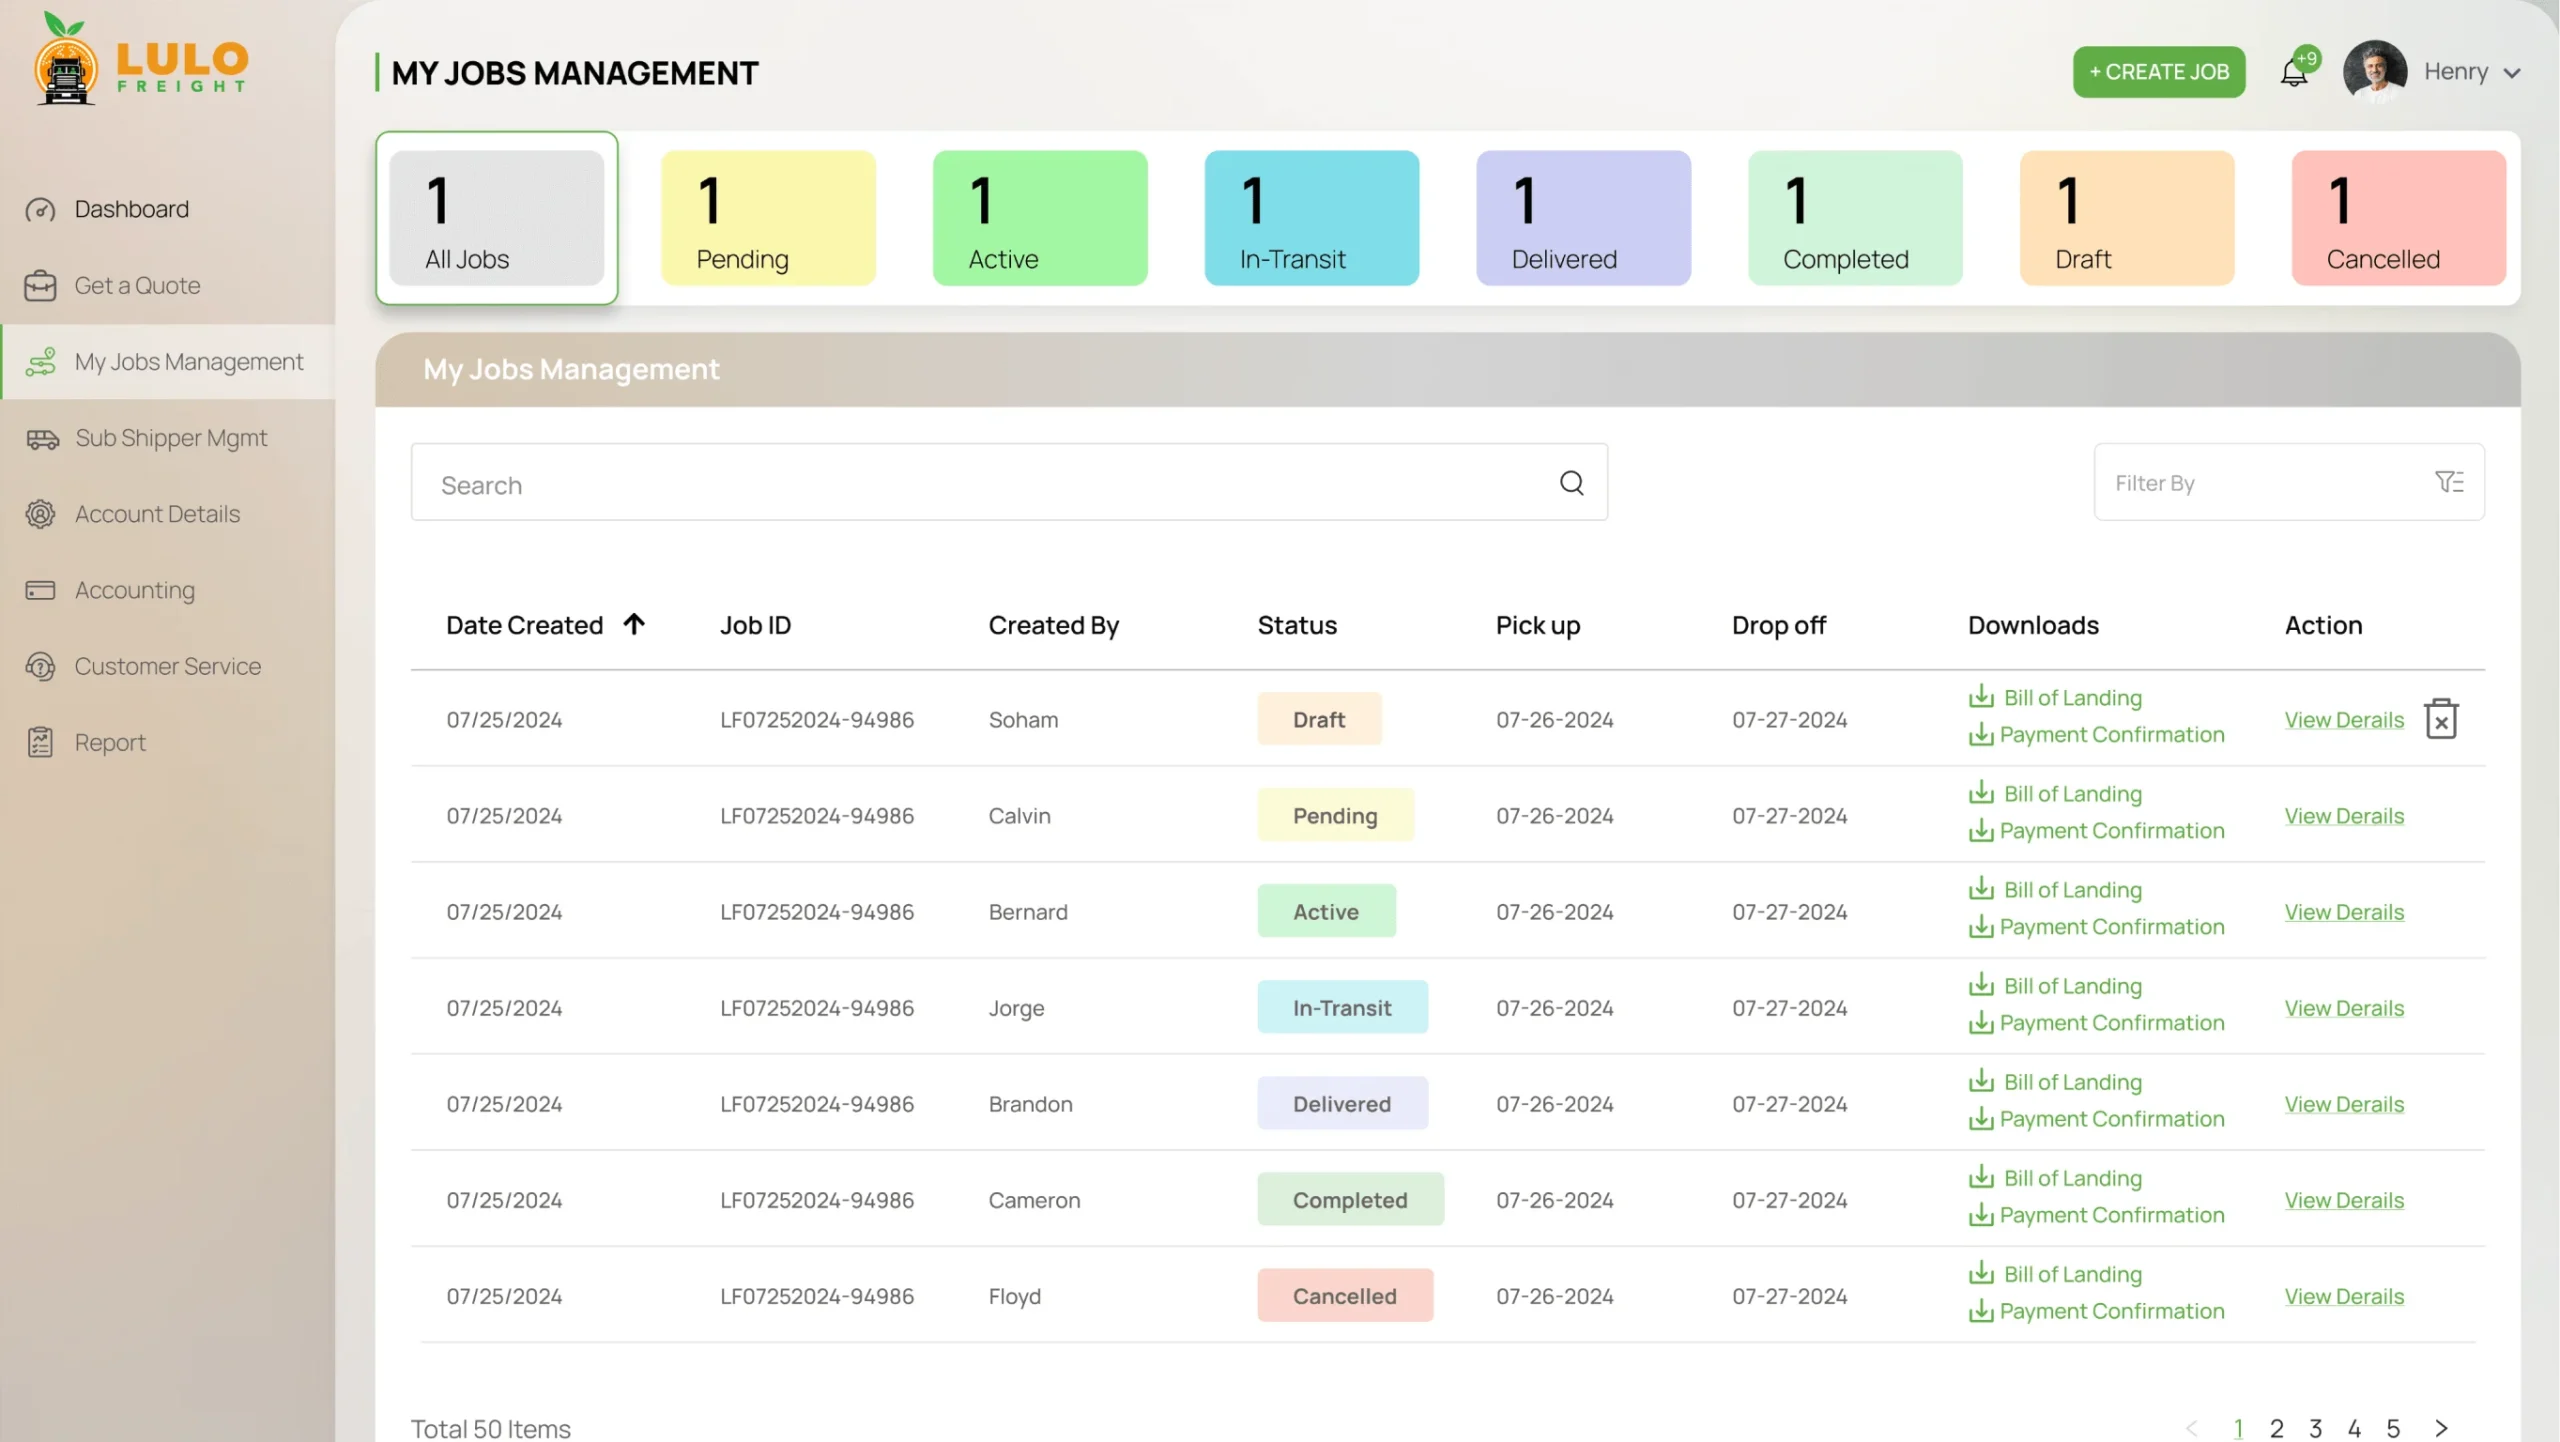Image resolution: width=2560 pixels, height=1442 pixels.
Task: Download Bill of Landing icon for Jorge
Action: pos(1981,984)
